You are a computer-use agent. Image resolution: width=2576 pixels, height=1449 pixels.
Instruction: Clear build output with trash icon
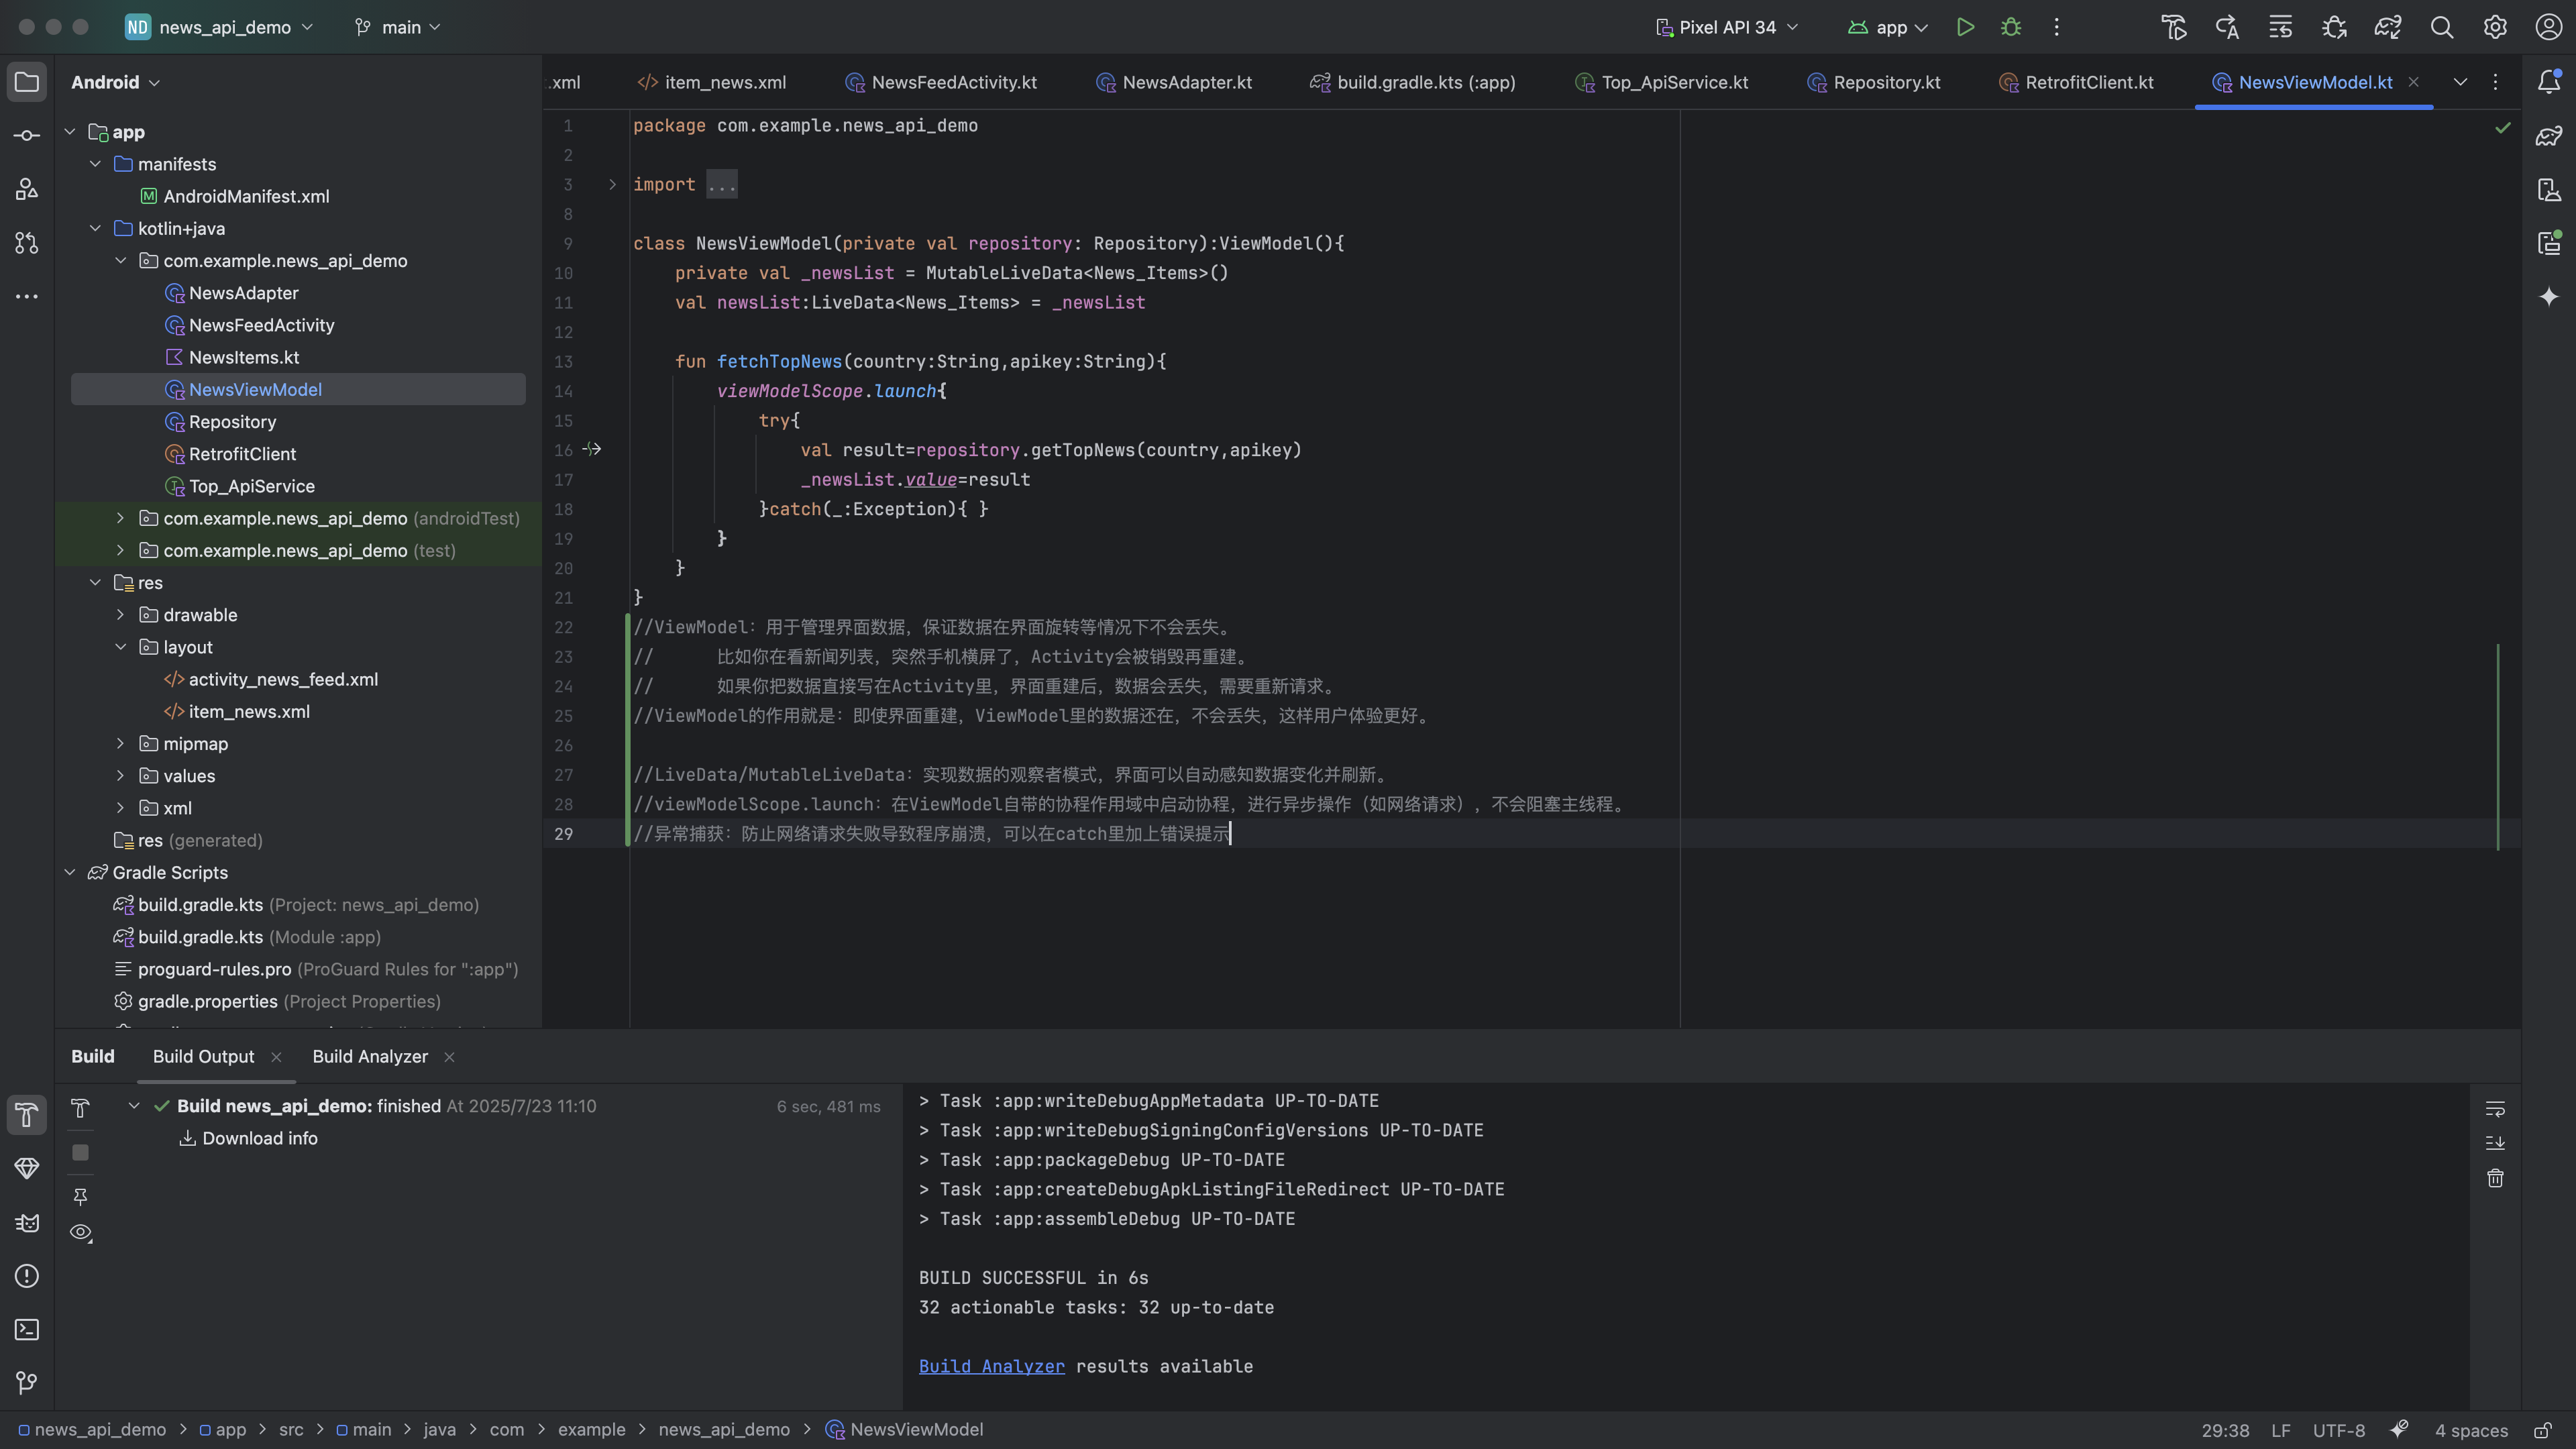click(x=2495, y=1178)
